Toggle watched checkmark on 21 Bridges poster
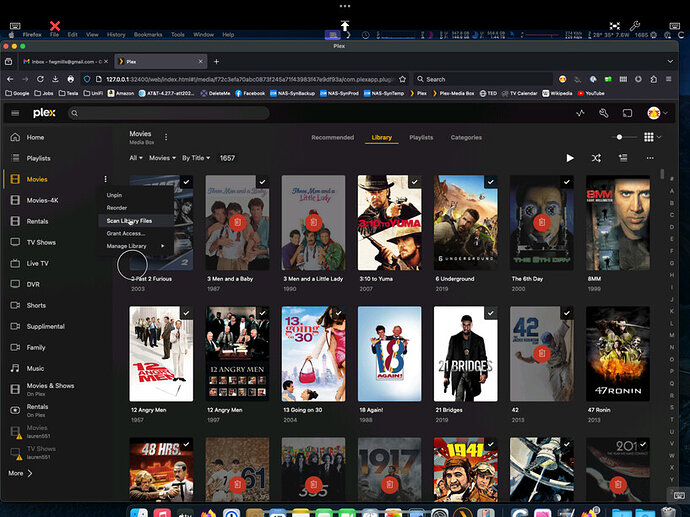 tap(491, 313)
